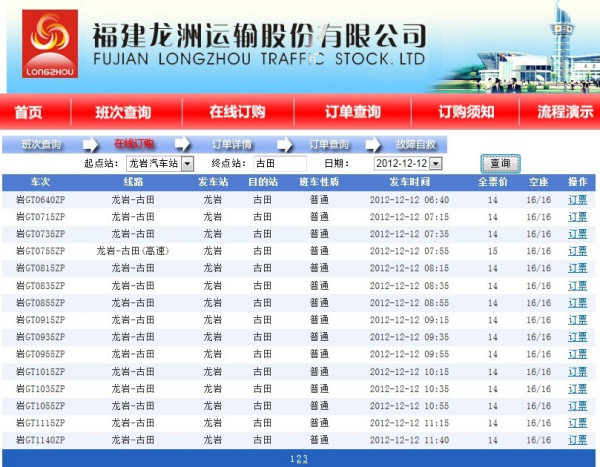Click the 线路 column header
The width and height of the screenshot is (600, 467).
[x=133, y=182]
